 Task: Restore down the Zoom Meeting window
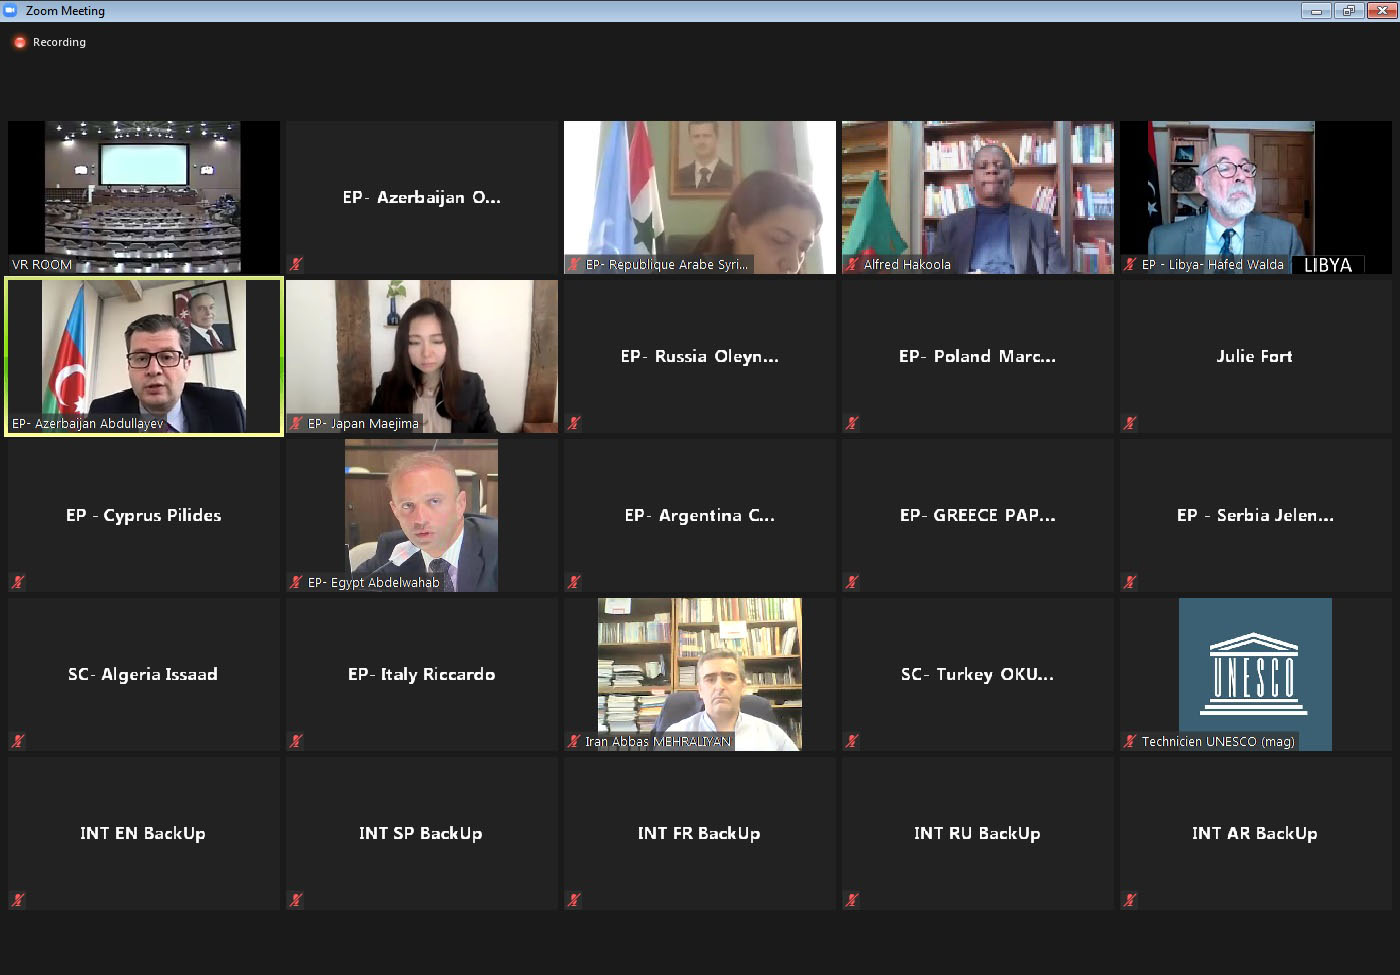pos(1349,11)
